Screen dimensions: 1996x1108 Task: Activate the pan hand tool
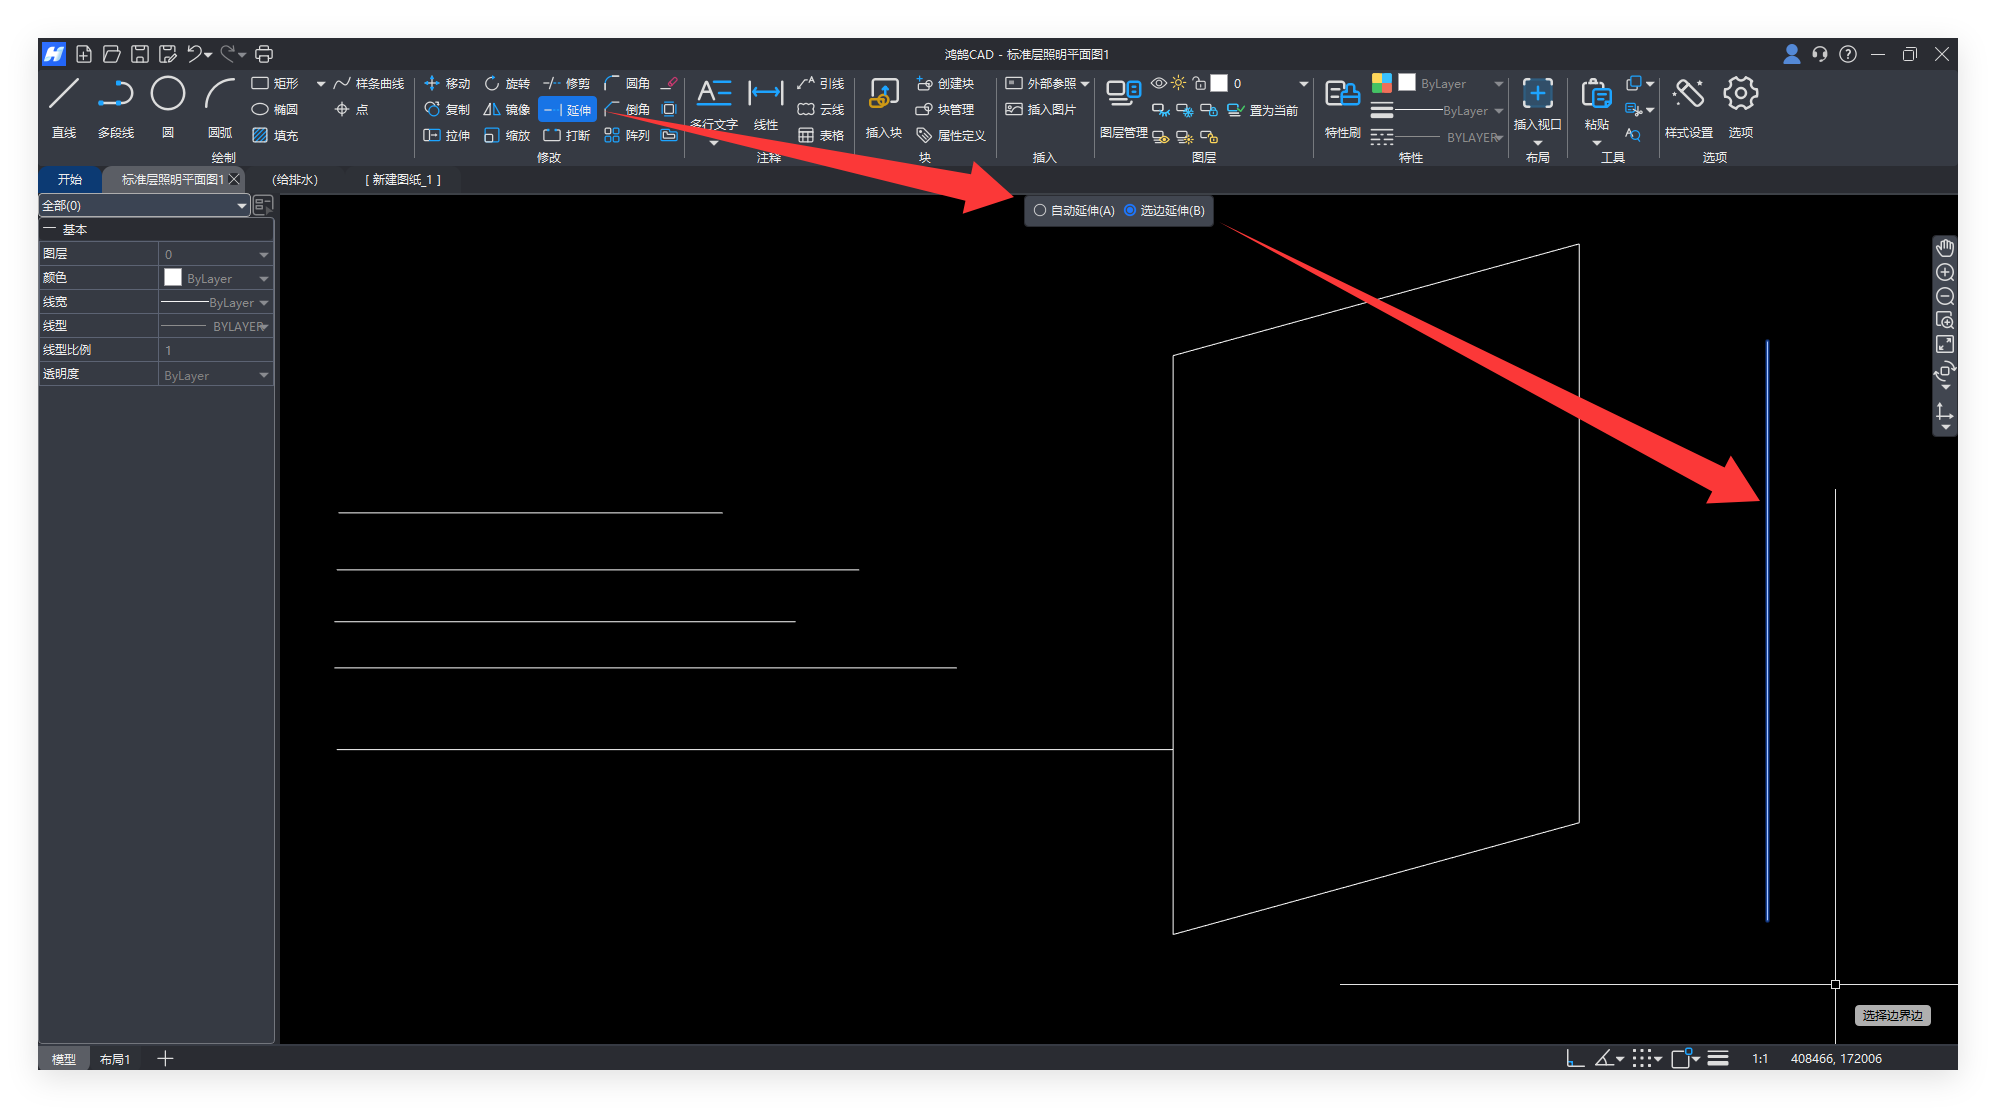point(1944,248)
